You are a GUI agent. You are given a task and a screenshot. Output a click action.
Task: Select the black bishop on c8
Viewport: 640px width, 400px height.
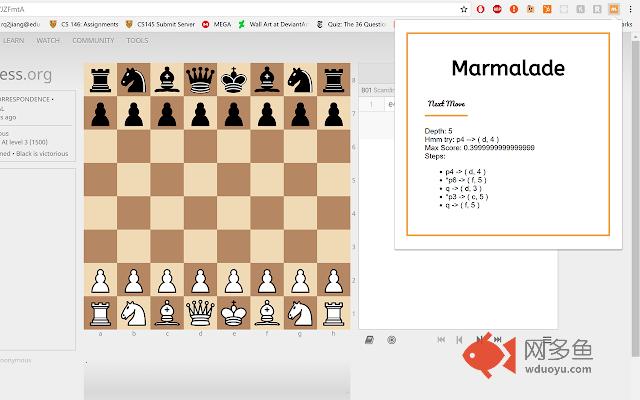[167, 80]
